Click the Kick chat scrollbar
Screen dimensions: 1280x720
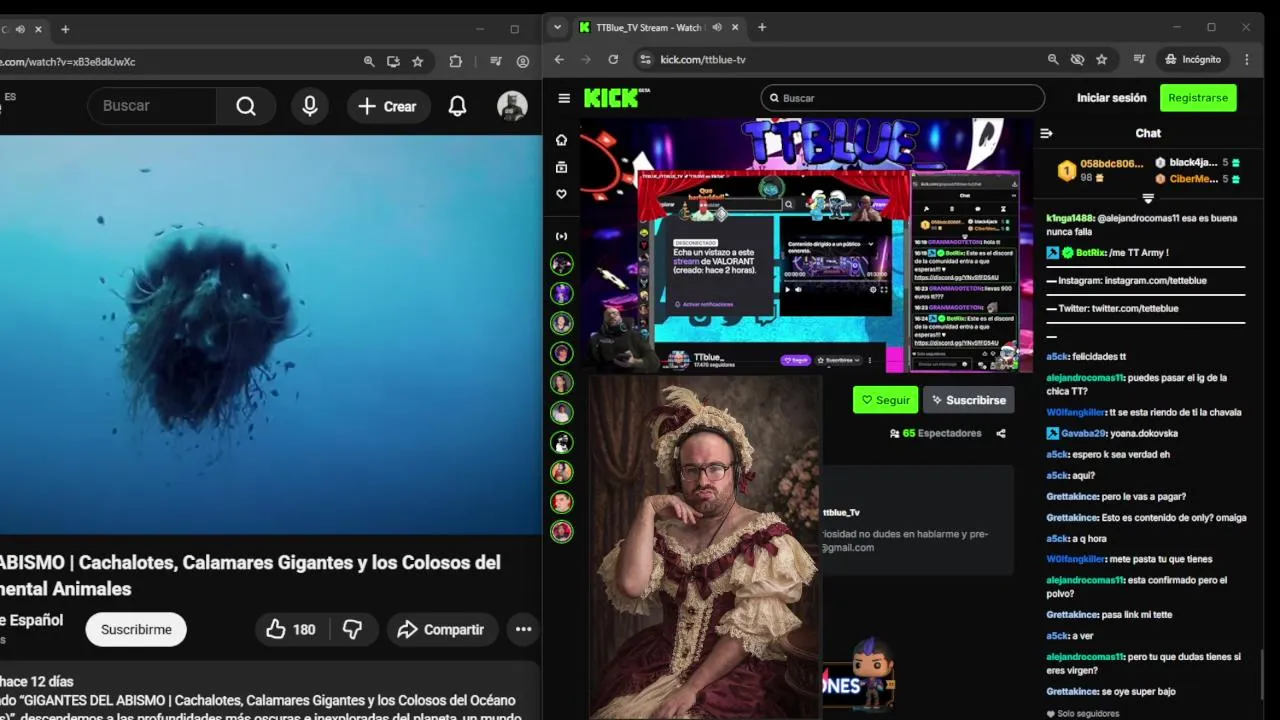point(1263,677)
